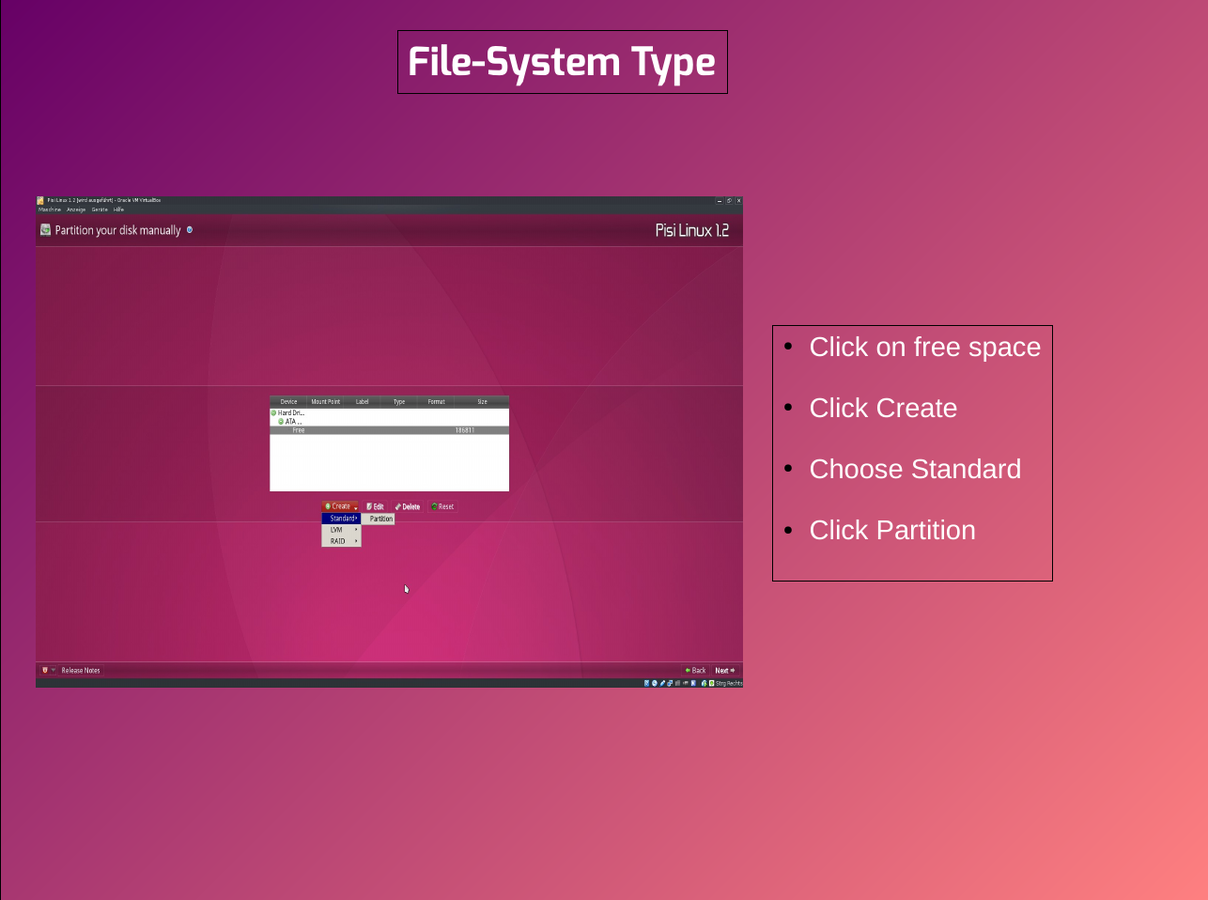1208x900 pixels.
Task: Open the Anzeige menu in VirtualBox
Action: (76, 209)
